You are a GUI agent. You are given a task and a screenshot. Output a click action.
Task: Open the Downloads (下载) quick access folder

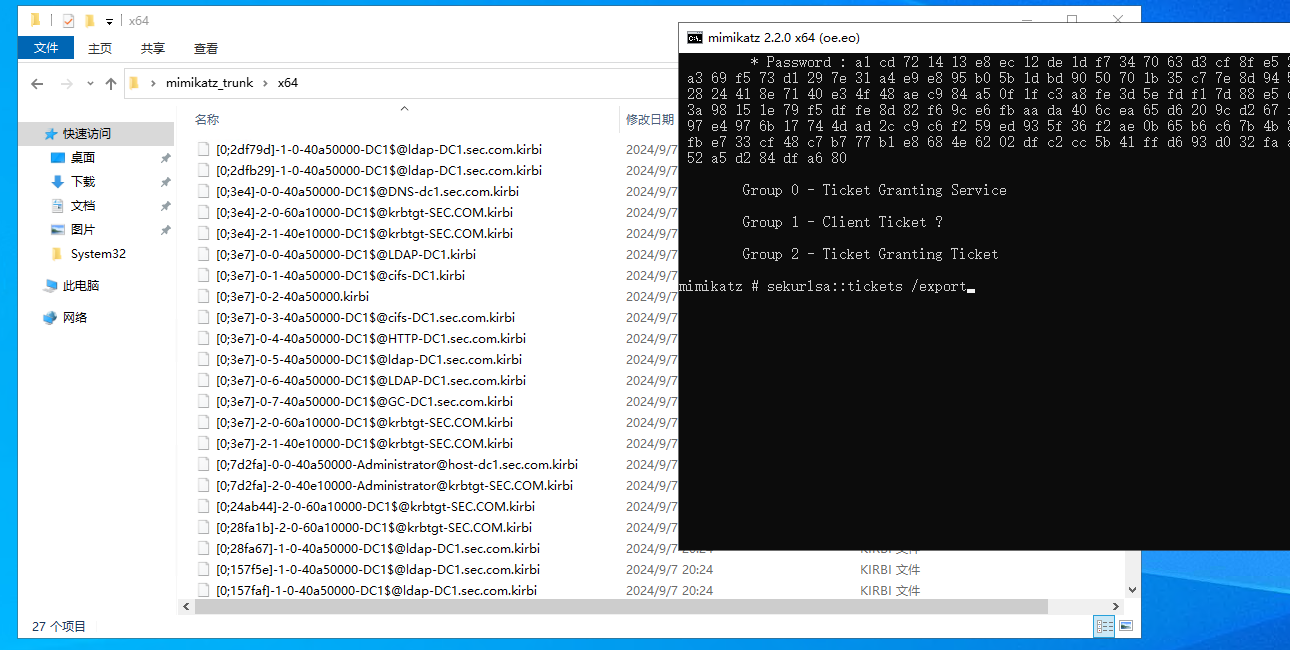[x=83, y=181]
